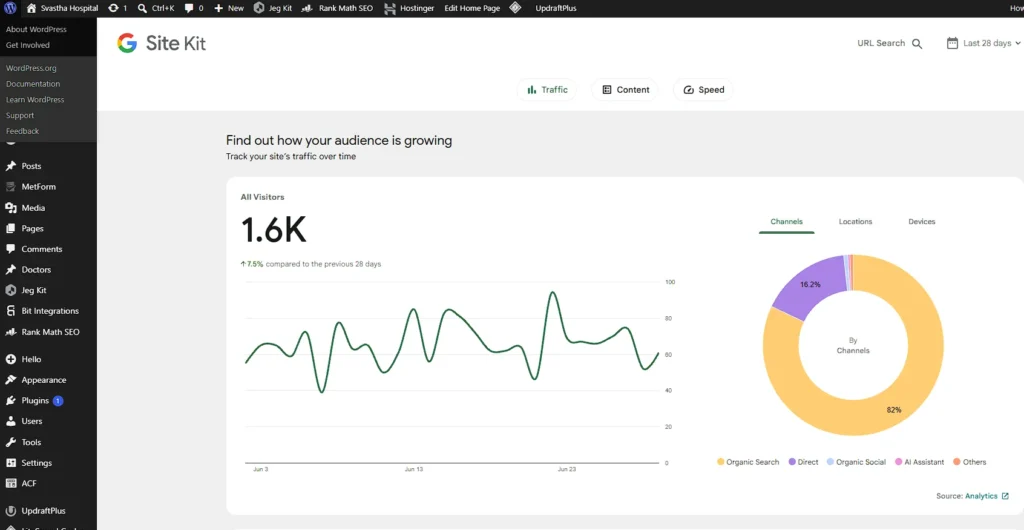The image size is (1024, 530).
Task: Select the Speed navigation chip
Action: [x=703, y=90]
